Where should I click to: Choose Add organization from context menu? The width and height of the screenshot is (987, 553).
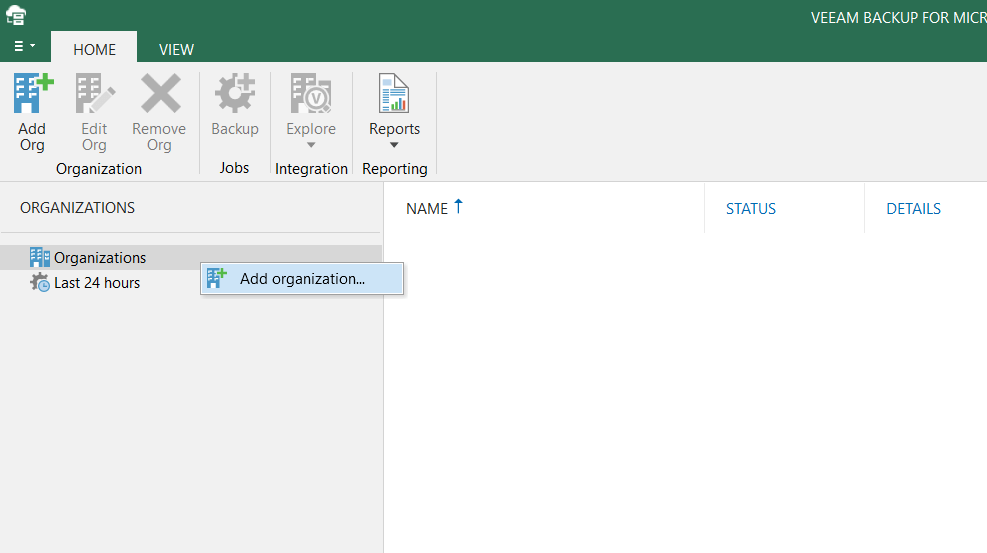click(x=302, y=279)
